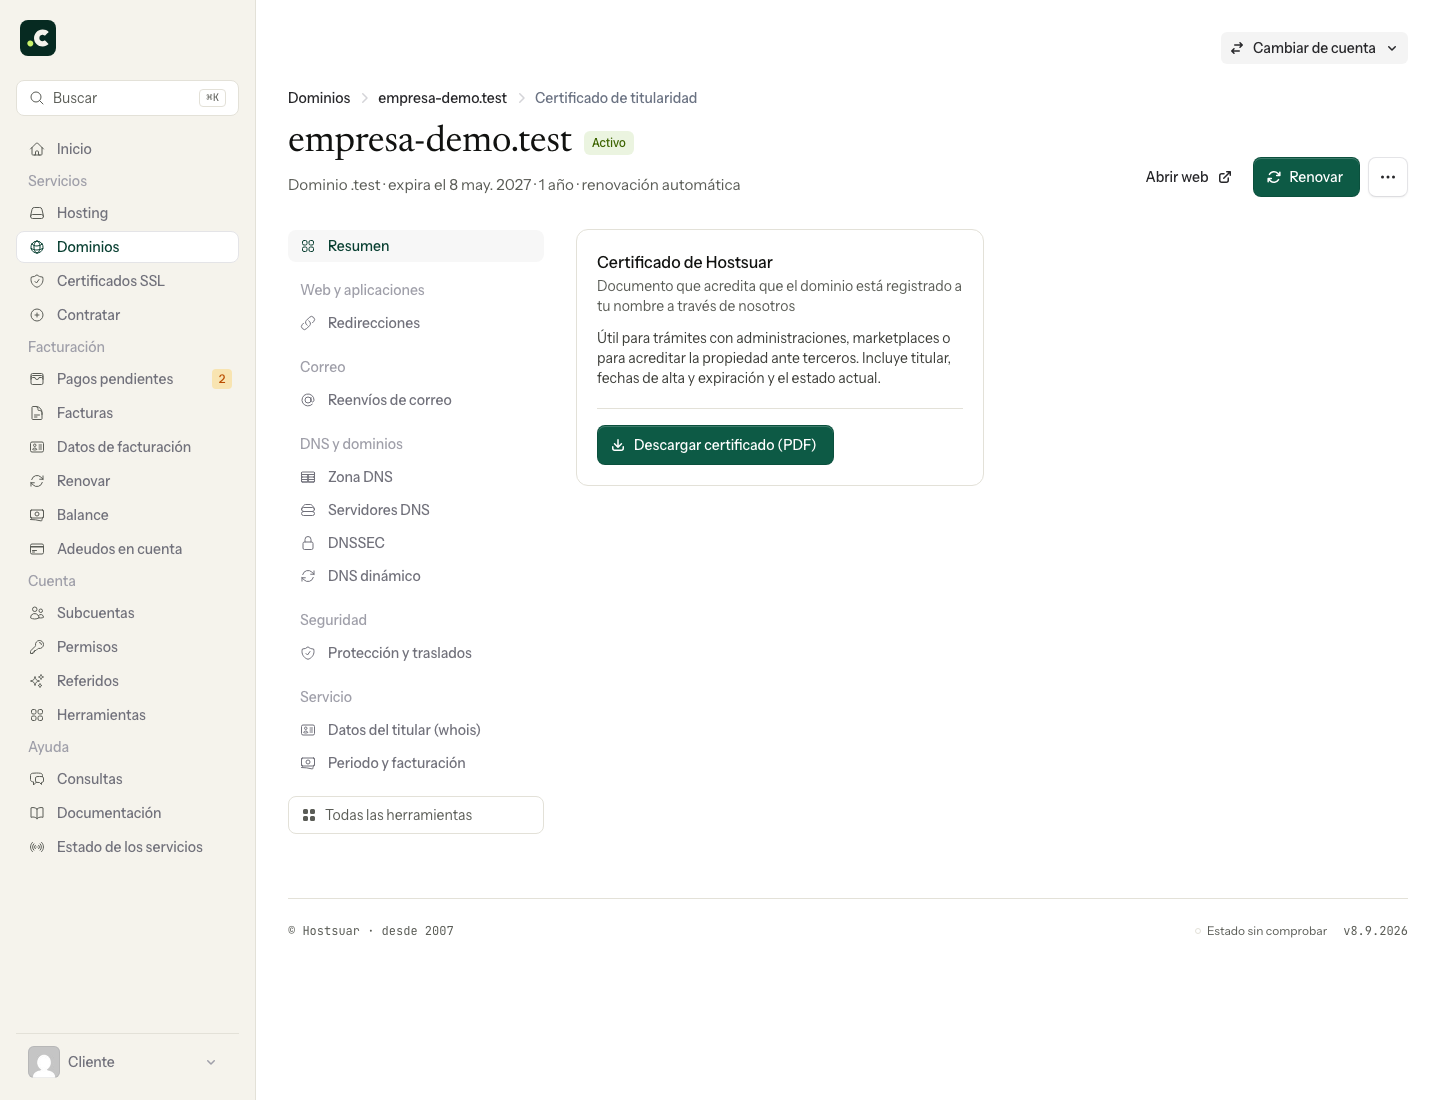Click the Consultas chat icon
The width and height of the screenshot is (1440, 1100).
(37, 779)
